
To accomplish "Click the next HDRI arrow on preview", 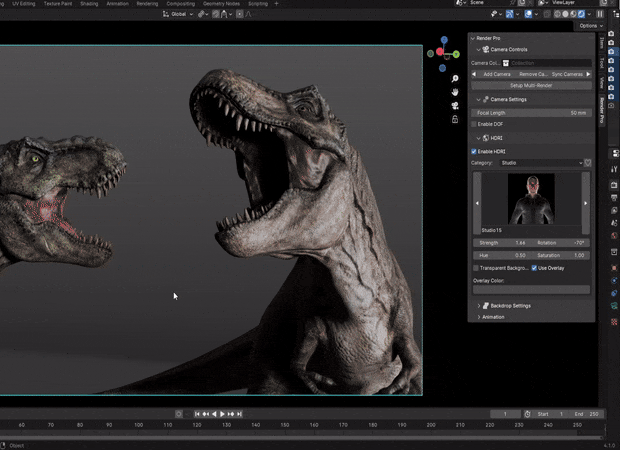I will pos(585,203).
